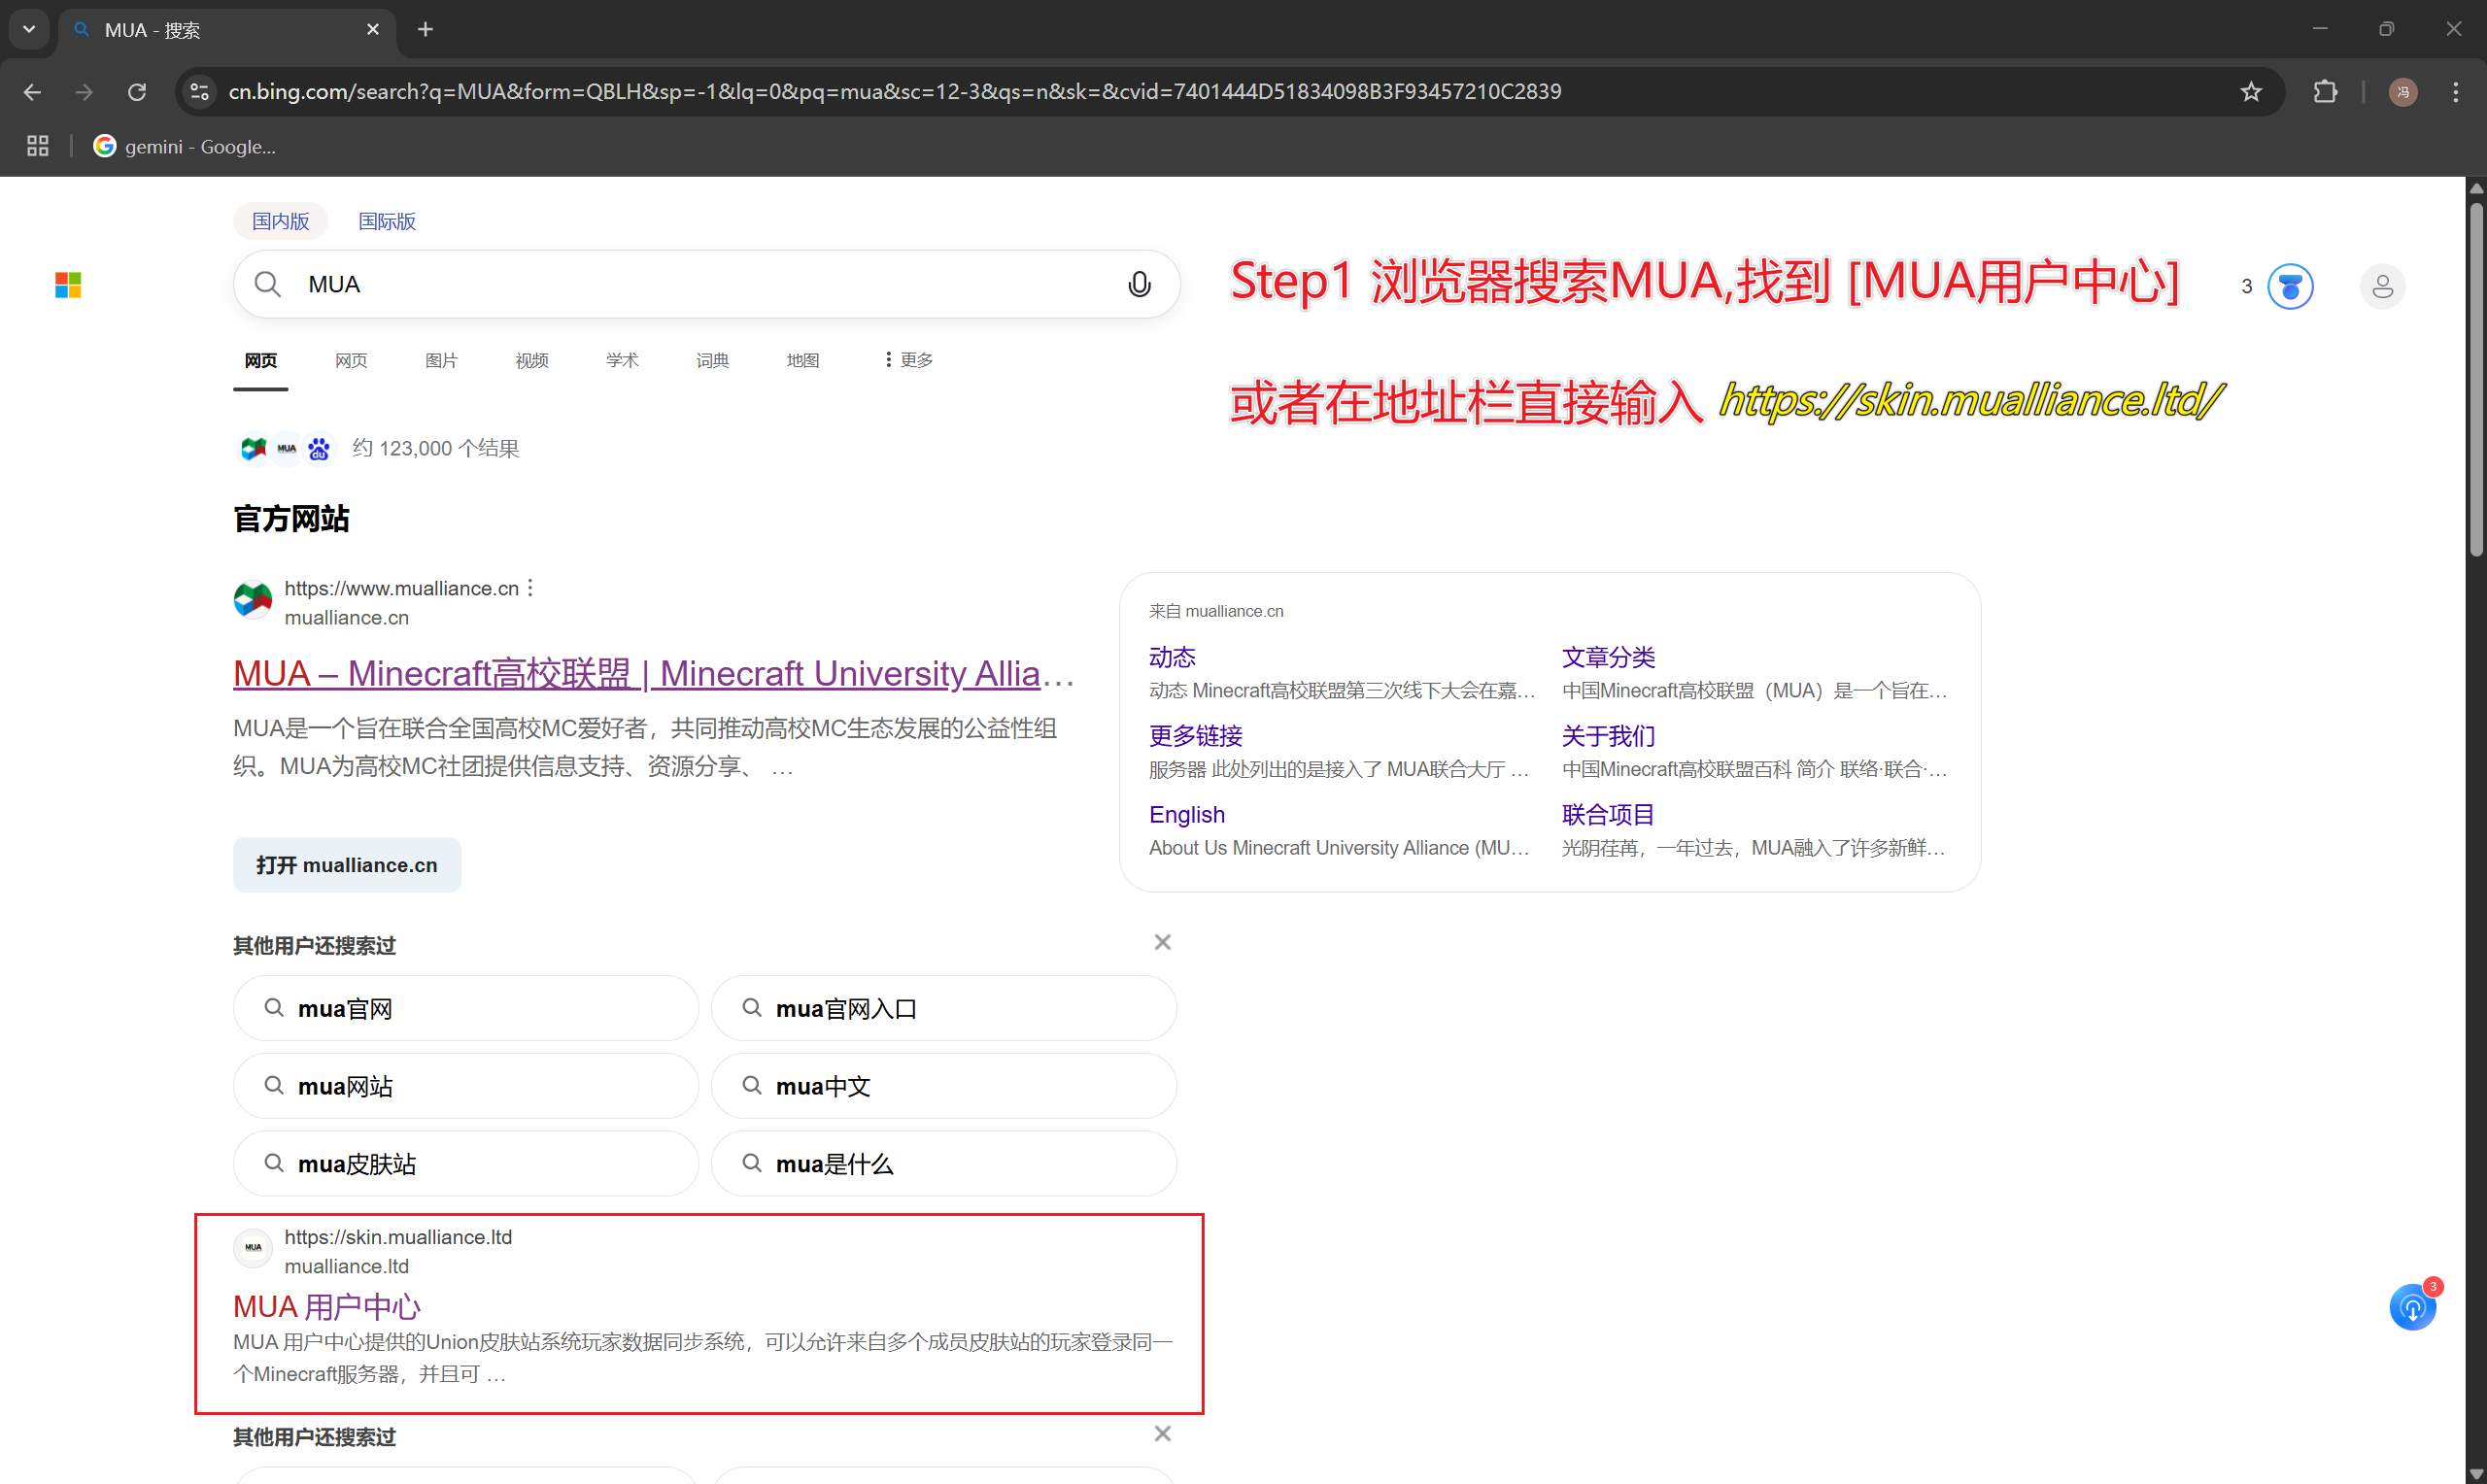Dismiss the first 其他用户还搜索过 section

1162,942
